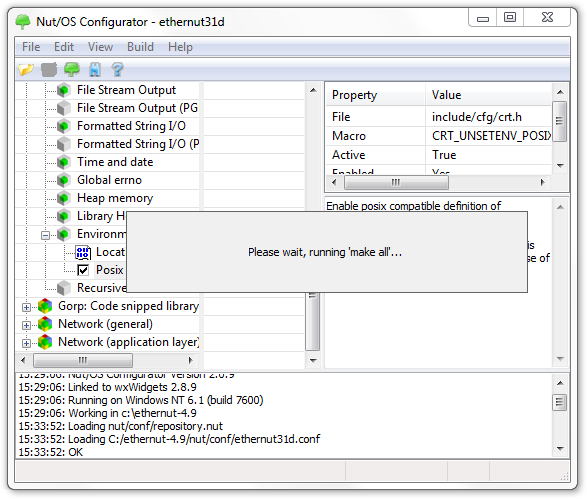Click the green cube beside Environm
The height and width of the screenshot is (499, 587).
[64, 234]
